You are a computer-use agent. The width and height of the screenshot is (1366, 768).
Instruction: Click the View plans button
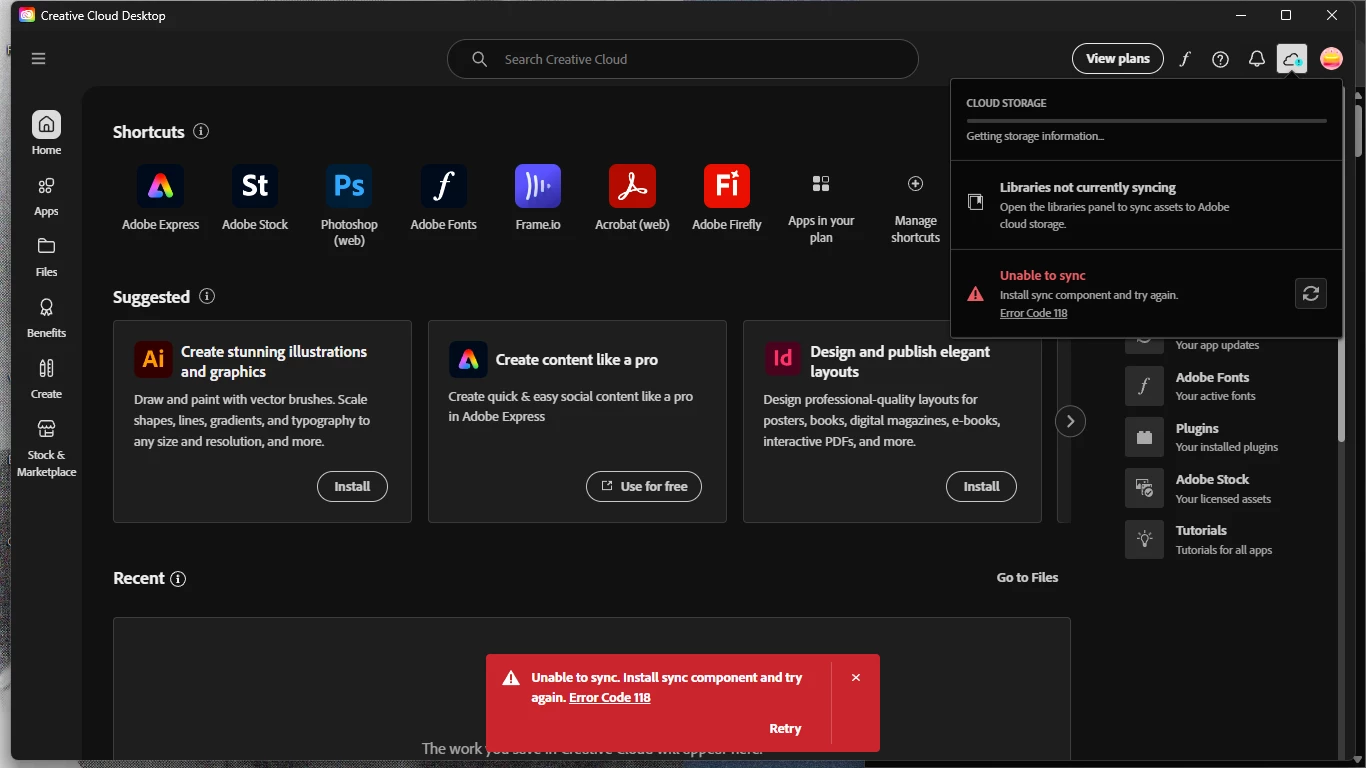(1118, 59)
